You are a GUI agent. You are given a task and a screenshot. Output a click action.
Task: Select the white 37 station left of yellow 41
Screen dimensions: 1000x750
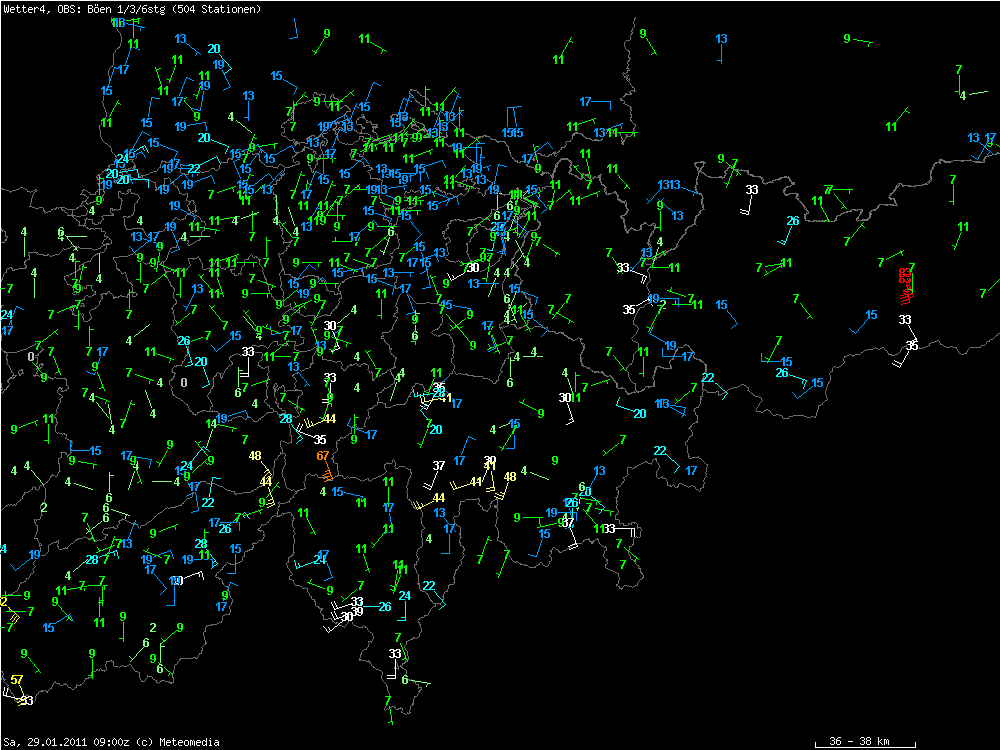(439, 466)
